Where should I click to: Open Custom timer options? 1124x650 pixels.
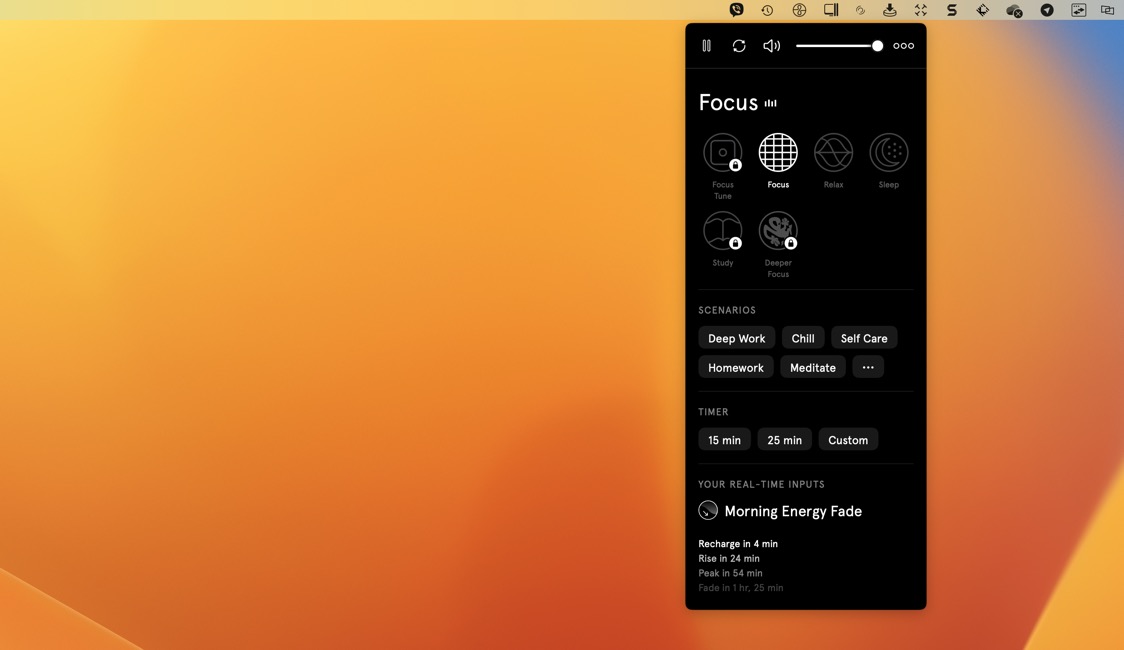coord(848,440)
